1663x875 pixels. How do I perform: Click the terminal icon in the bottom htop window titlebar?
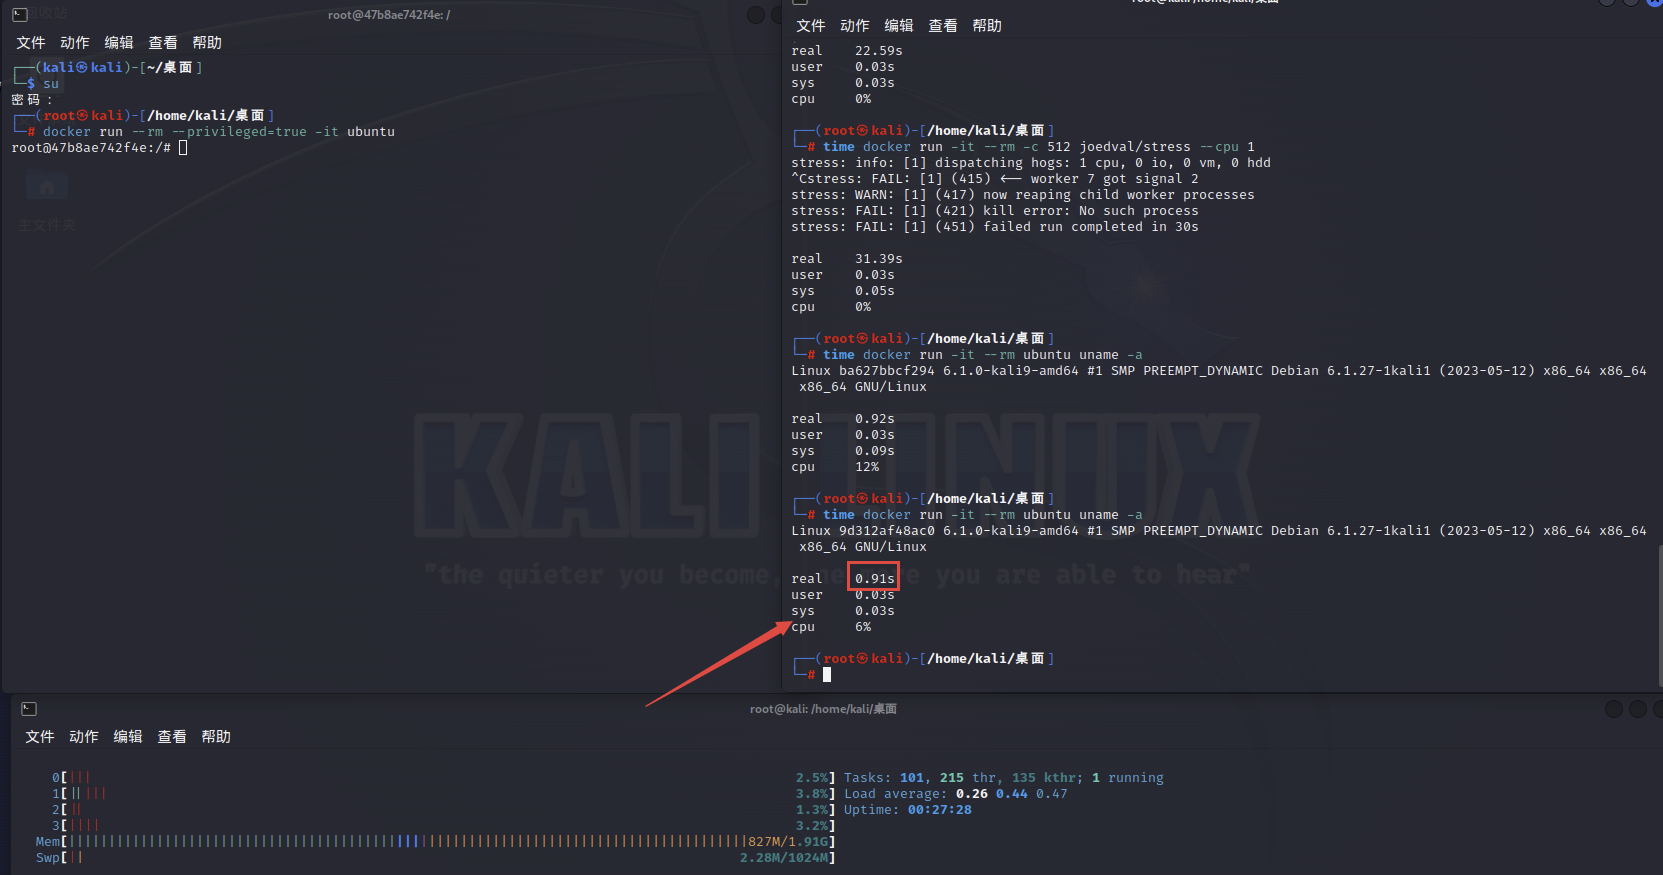click(x=29, y=709)
